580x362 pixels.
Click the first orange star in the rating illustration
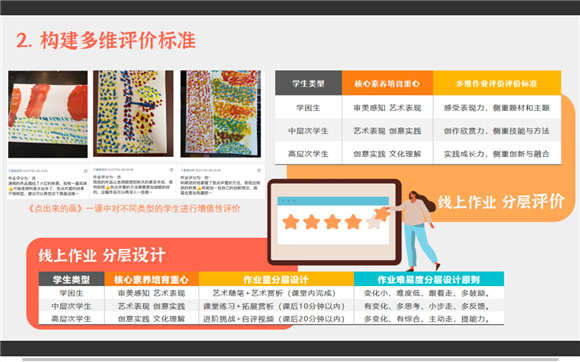coord(291,222)
